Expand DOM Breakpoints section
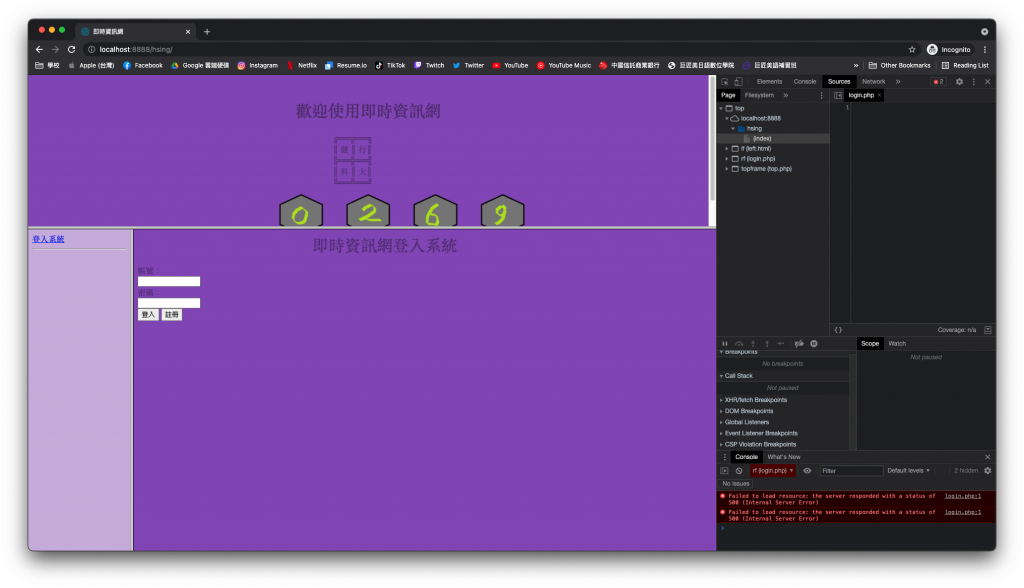 (748, 412)
